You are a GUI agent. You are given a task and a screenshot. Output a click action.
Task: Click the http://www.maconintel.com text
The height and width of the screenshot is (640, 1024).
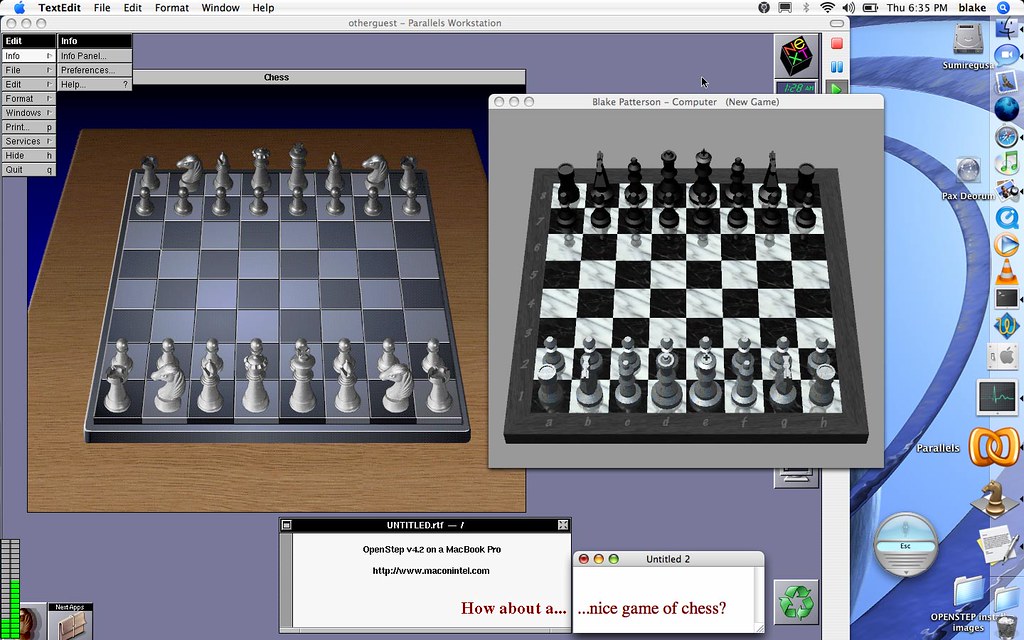click(431, 571)
